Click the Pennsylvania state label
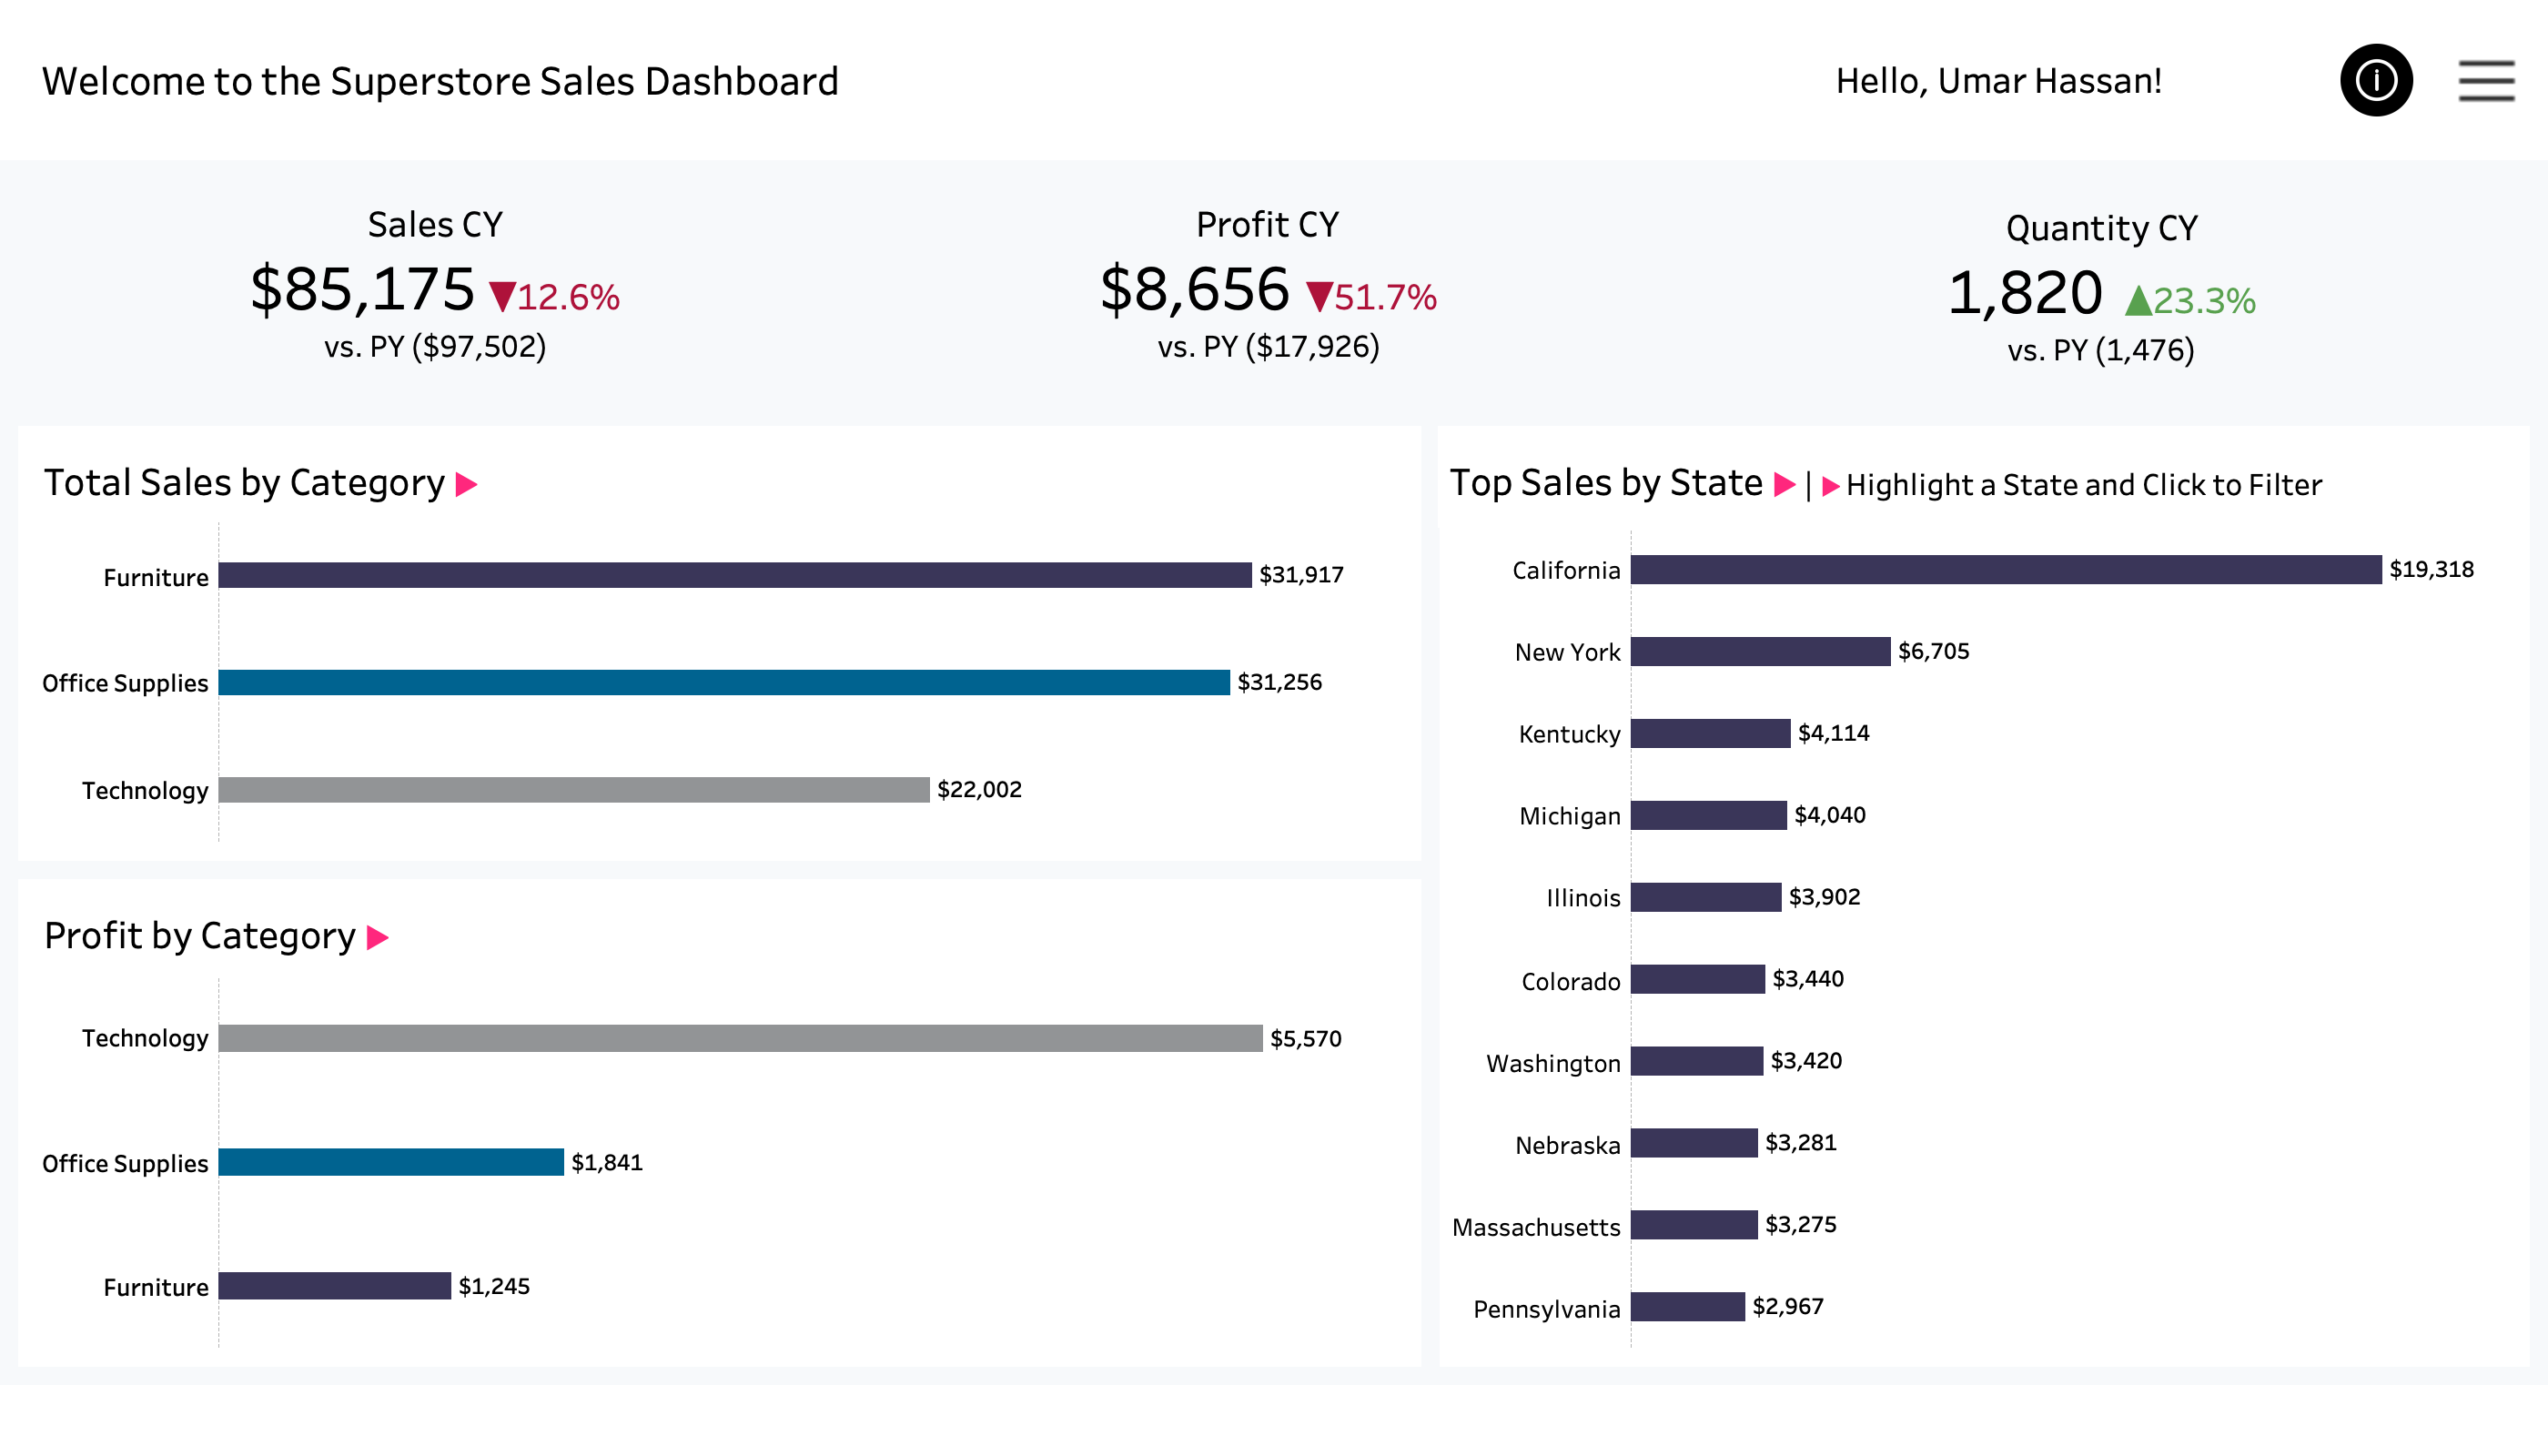2548x1456 pixels. (x=1546, y=1310)
